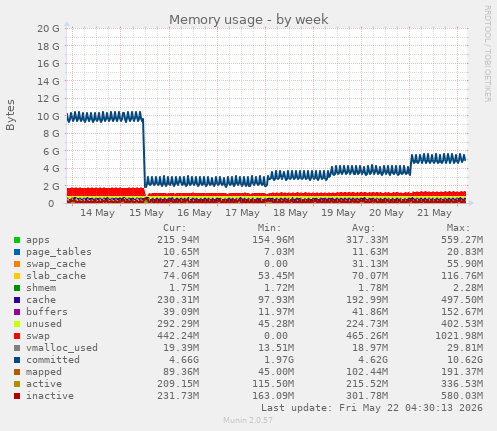Click the Avg: column header
This screenshot has width=497, height=431.
coord(364,228)
